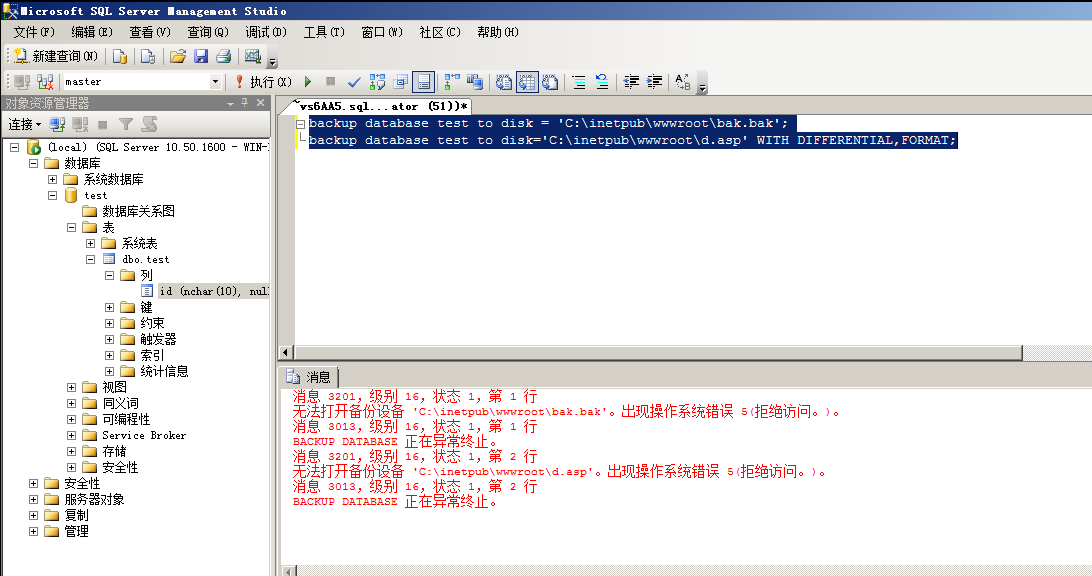Collapse the test database node
1092x576 pixels.
tap(52, 195)
